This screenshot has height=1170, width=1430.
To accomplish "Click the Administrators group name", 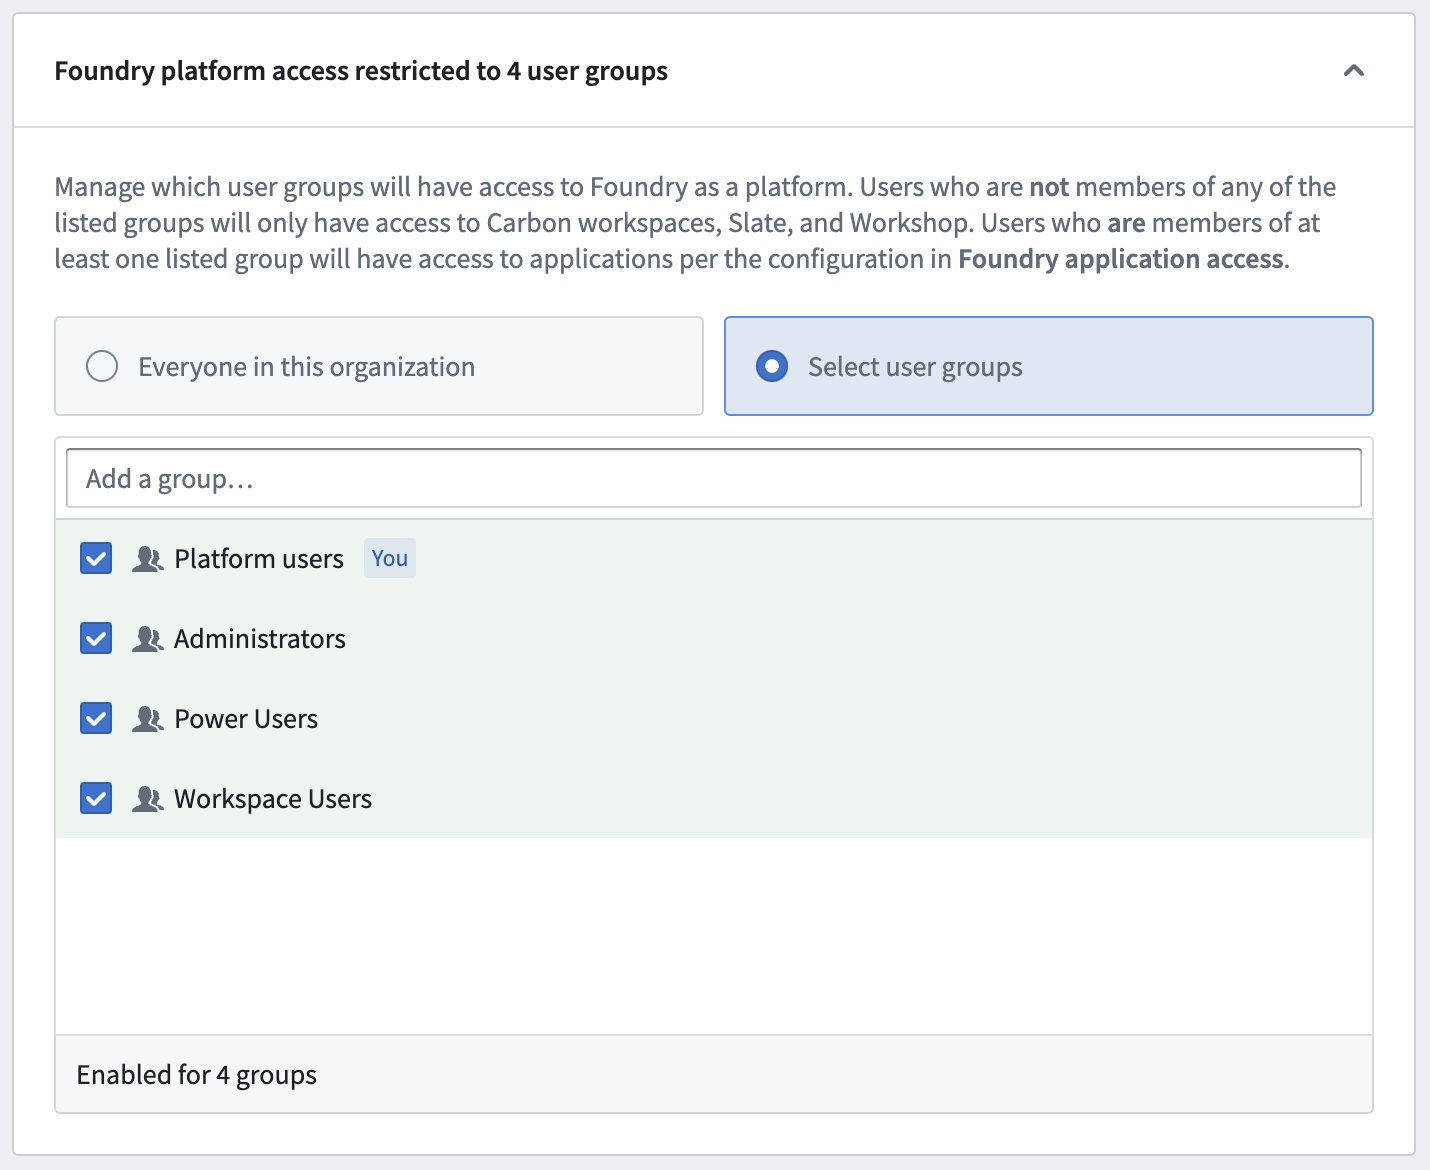I will click(x=260, y=639).
